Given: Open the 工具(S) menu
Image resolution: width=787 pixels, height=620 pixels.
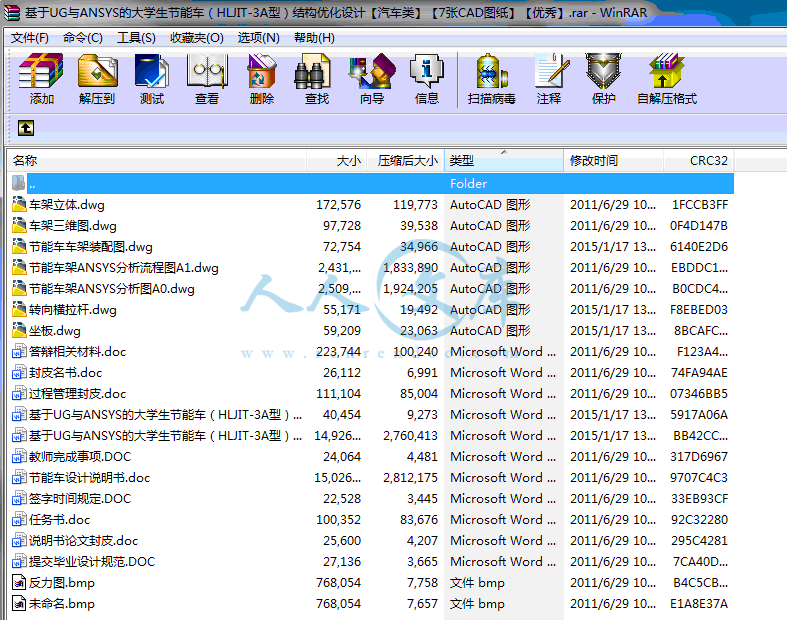Looking at the screenshot, I should 136,38.
